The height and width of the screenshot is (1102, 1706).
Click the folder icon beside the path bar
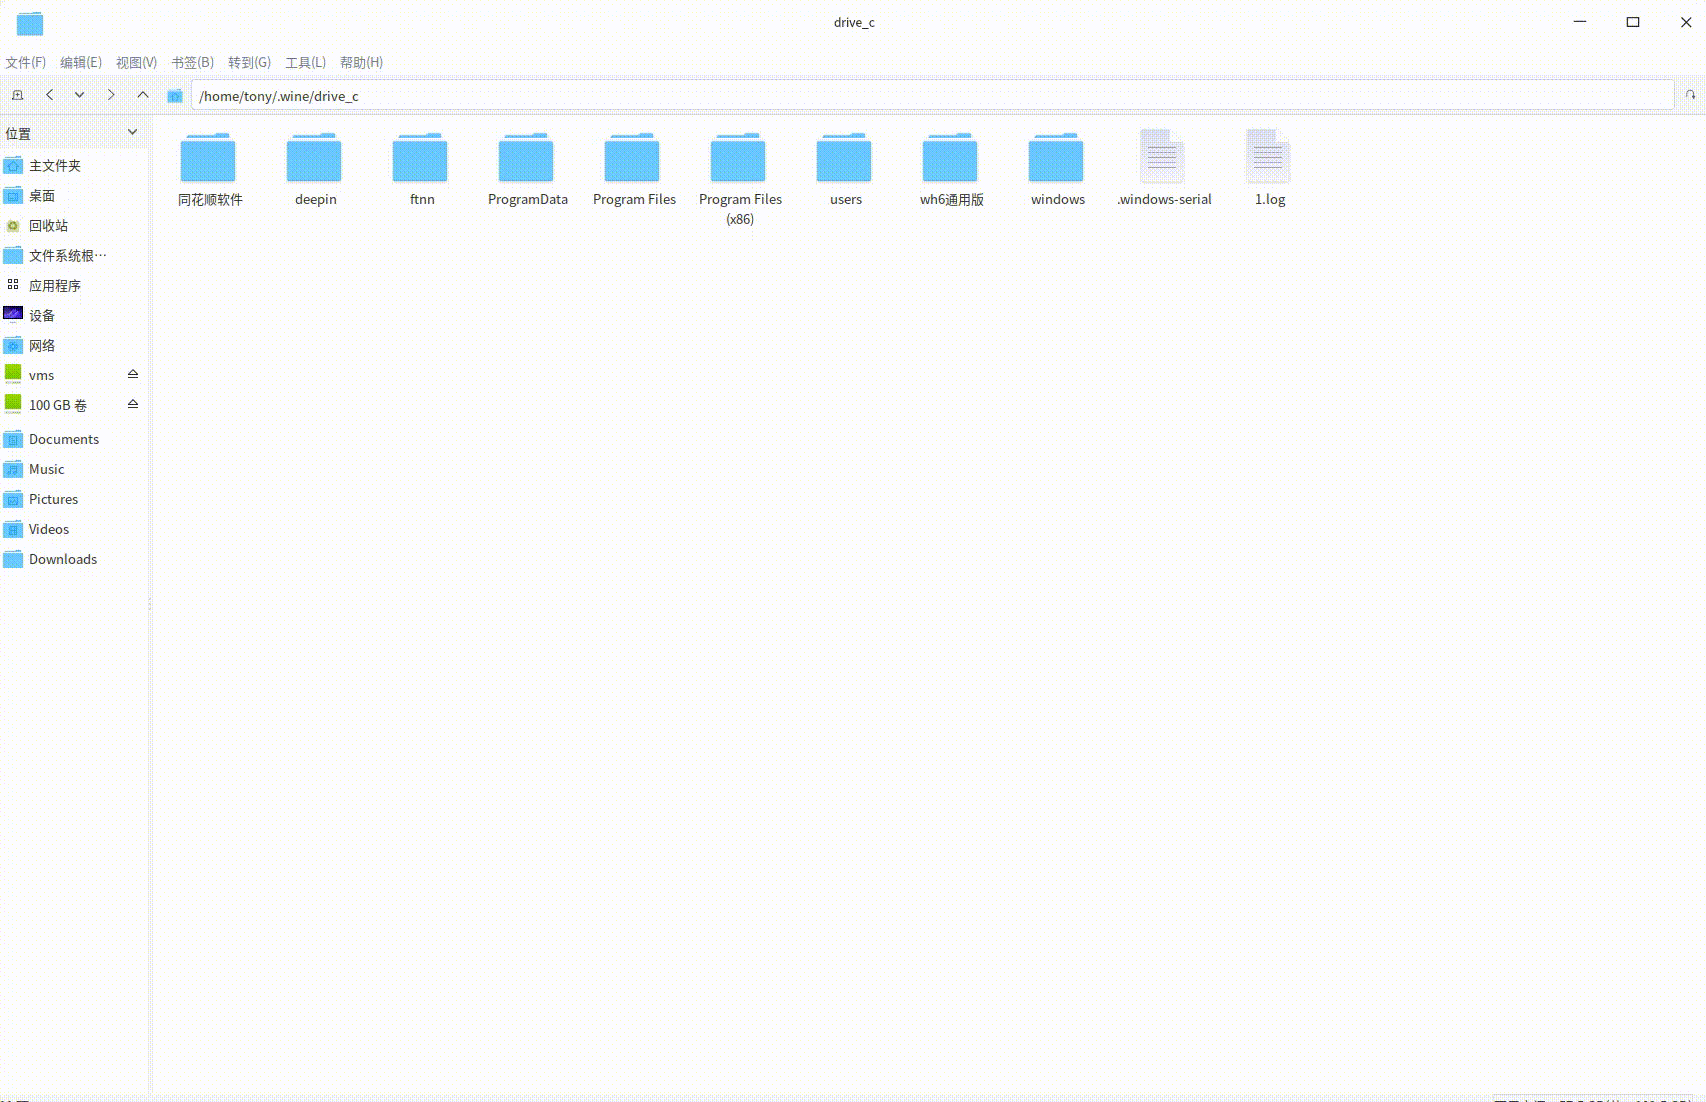[x=175, y=96]
